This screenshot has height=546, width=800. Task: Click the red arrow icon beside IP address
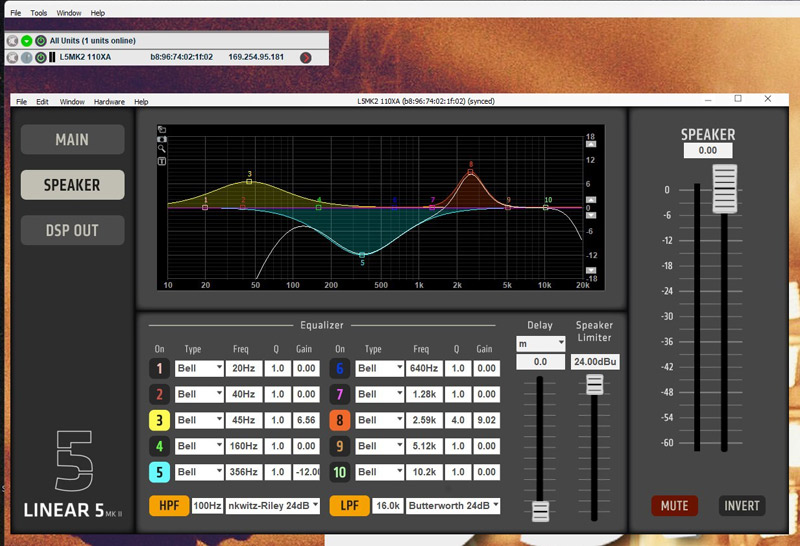[305, 57]
